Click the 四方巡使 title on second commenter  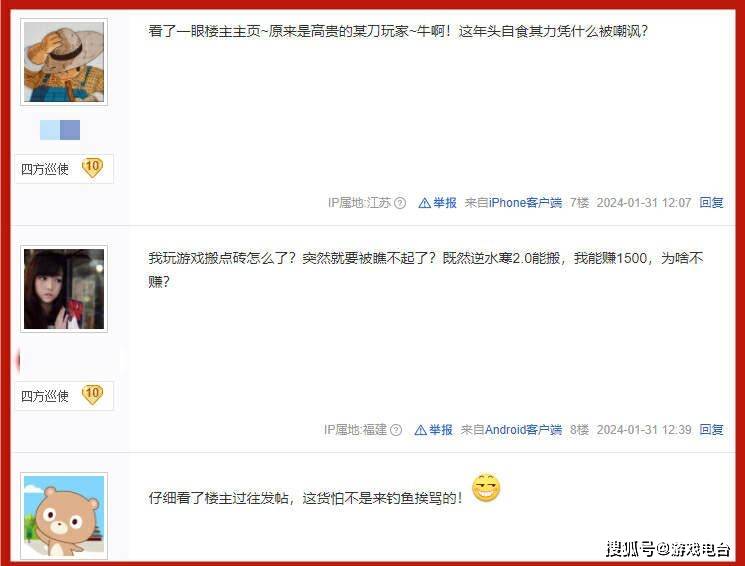point(45,396)
